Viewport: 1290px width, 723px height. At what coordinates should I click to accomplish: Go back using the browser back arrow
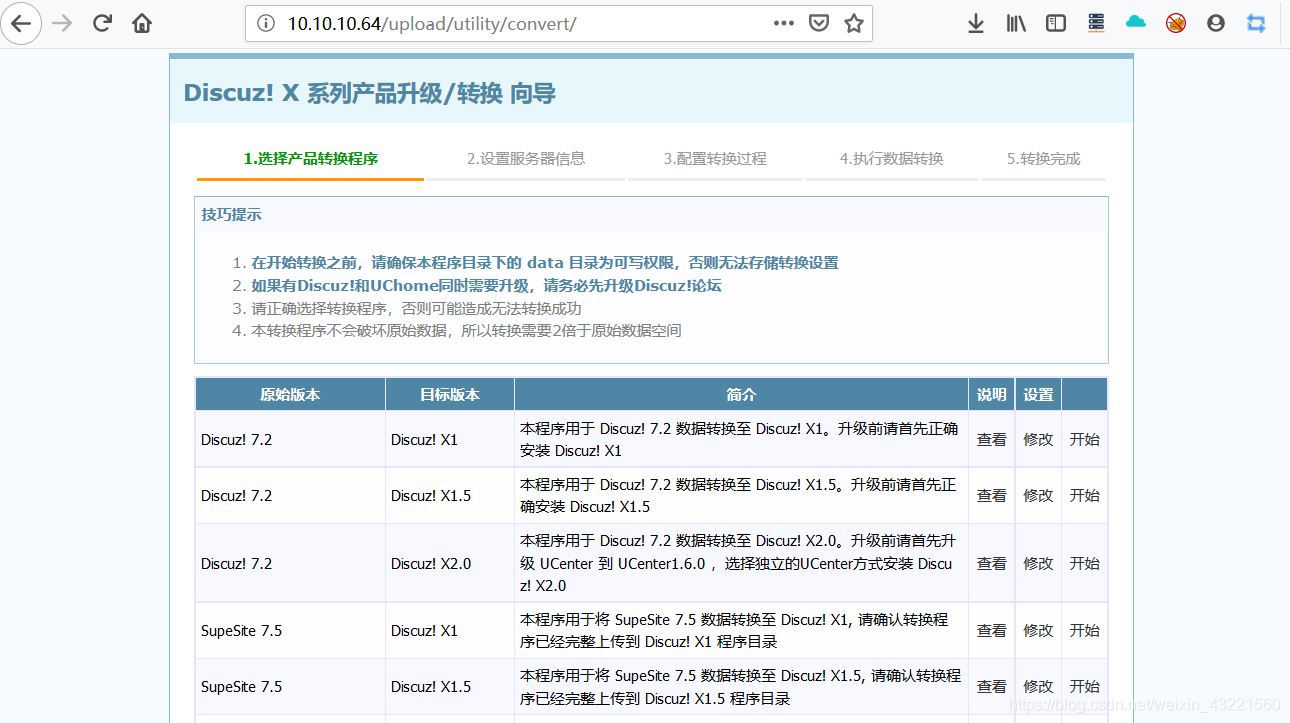(22, 23)
